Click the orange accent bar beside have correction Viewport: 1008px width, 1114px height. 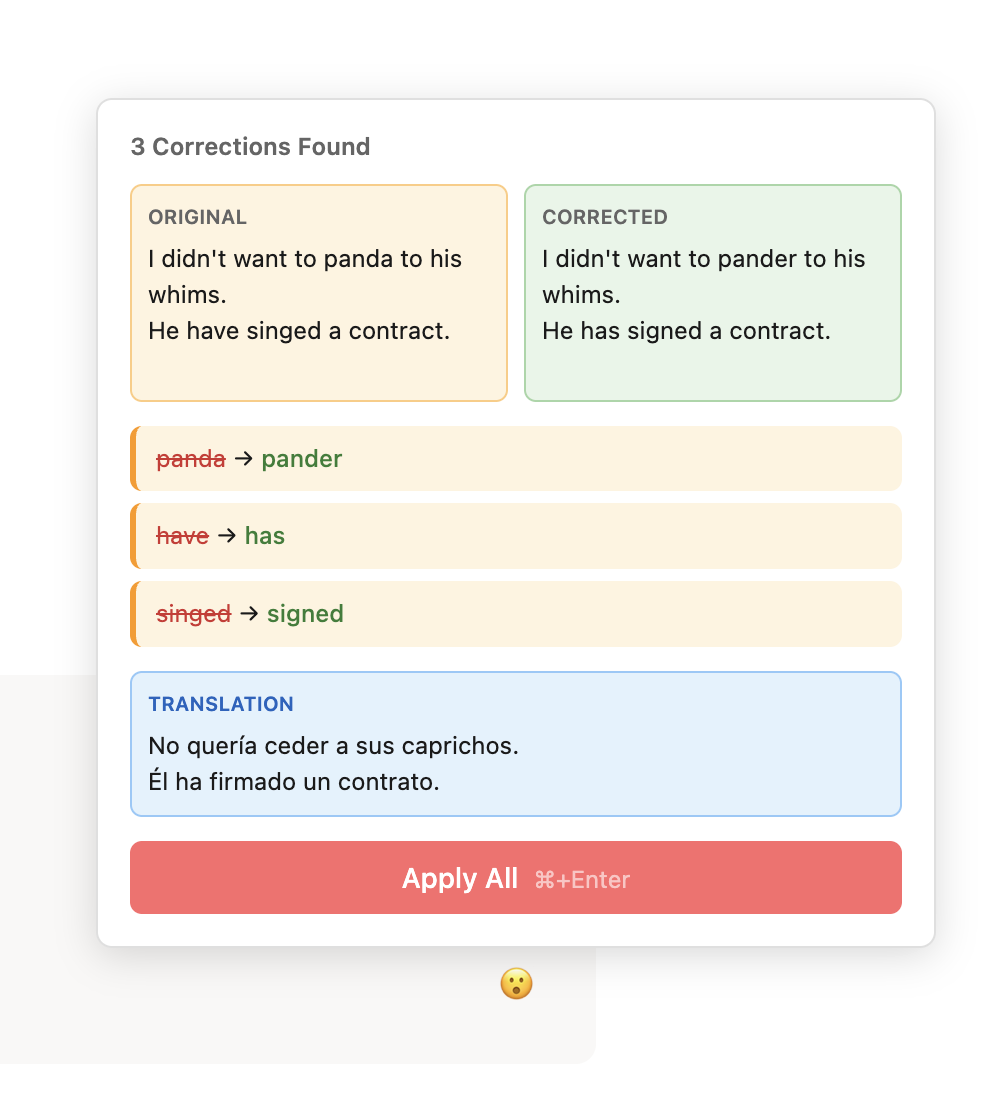(x=134, y=535)
